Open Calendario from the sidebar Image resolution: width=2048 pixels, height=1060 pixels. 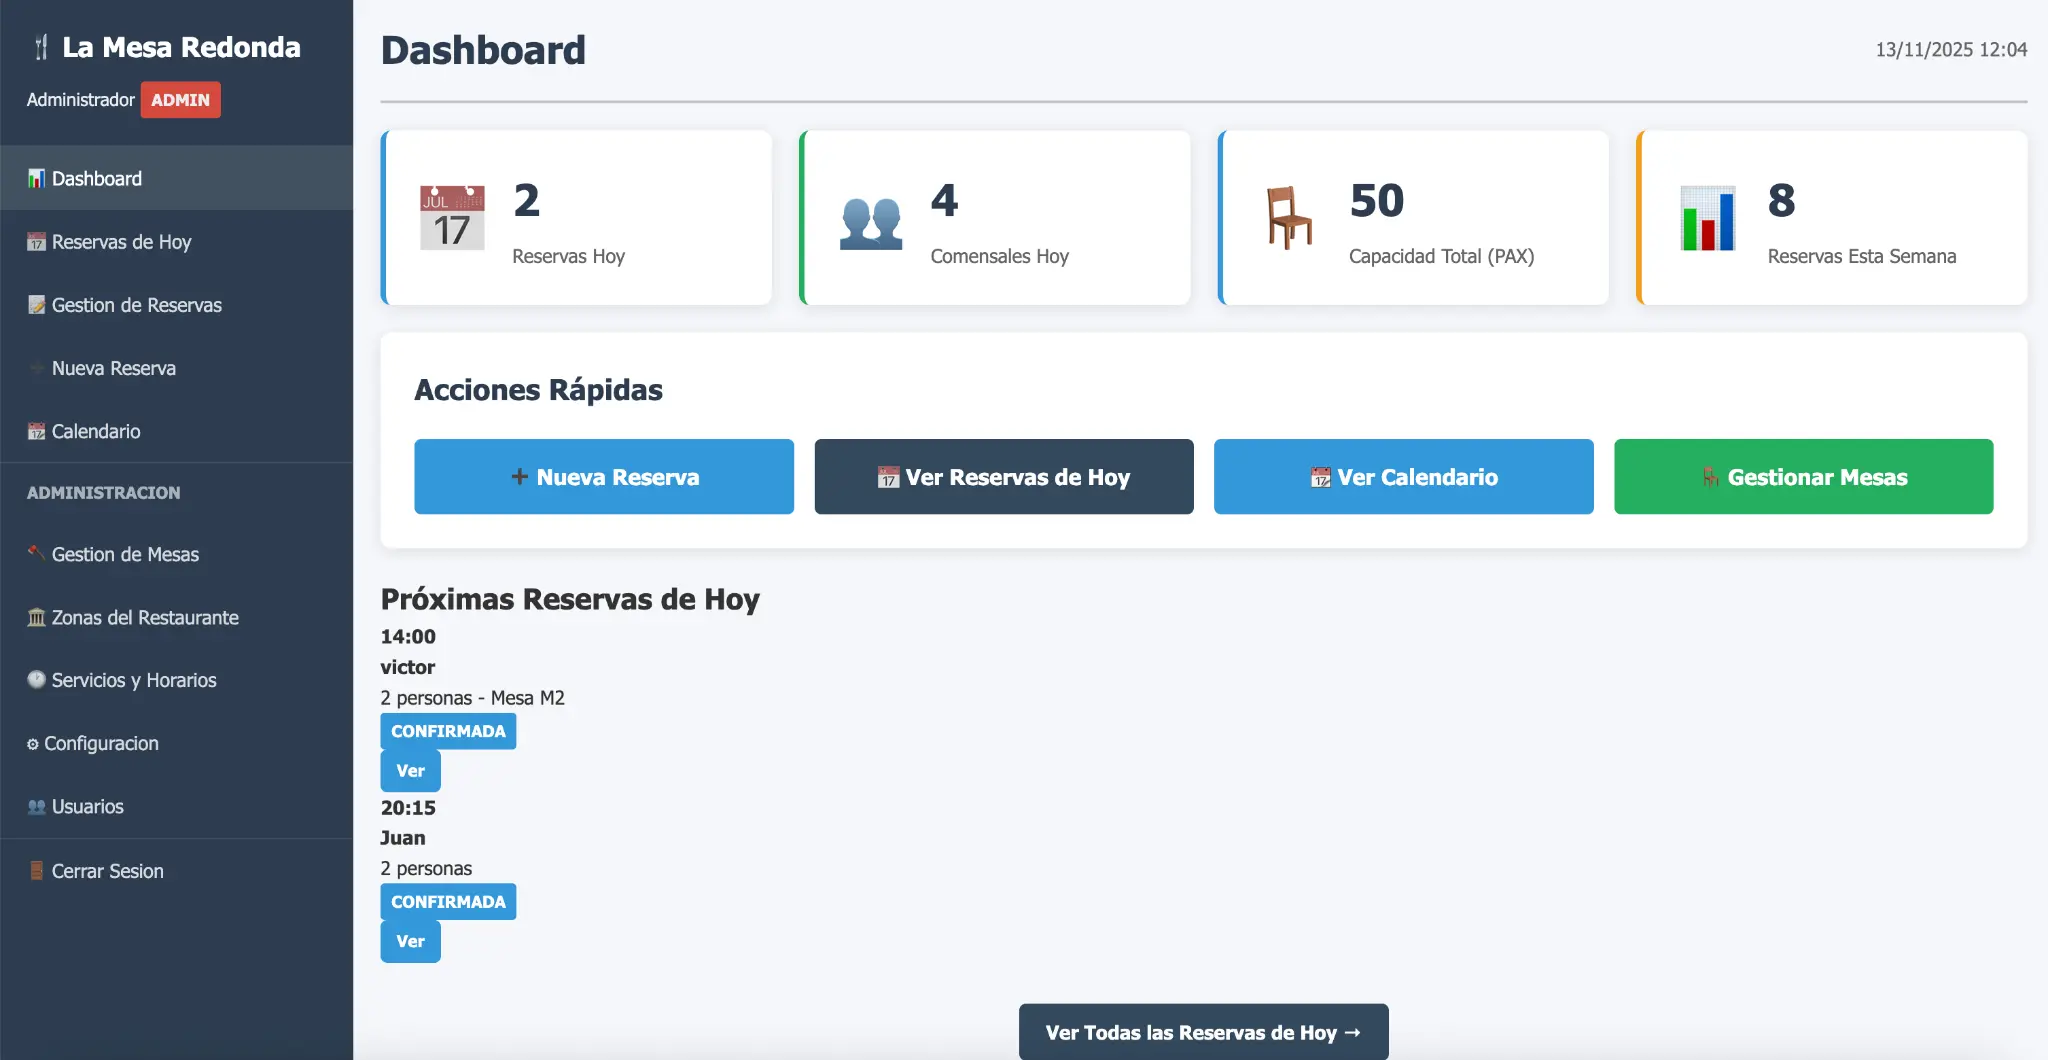point(96,431)
